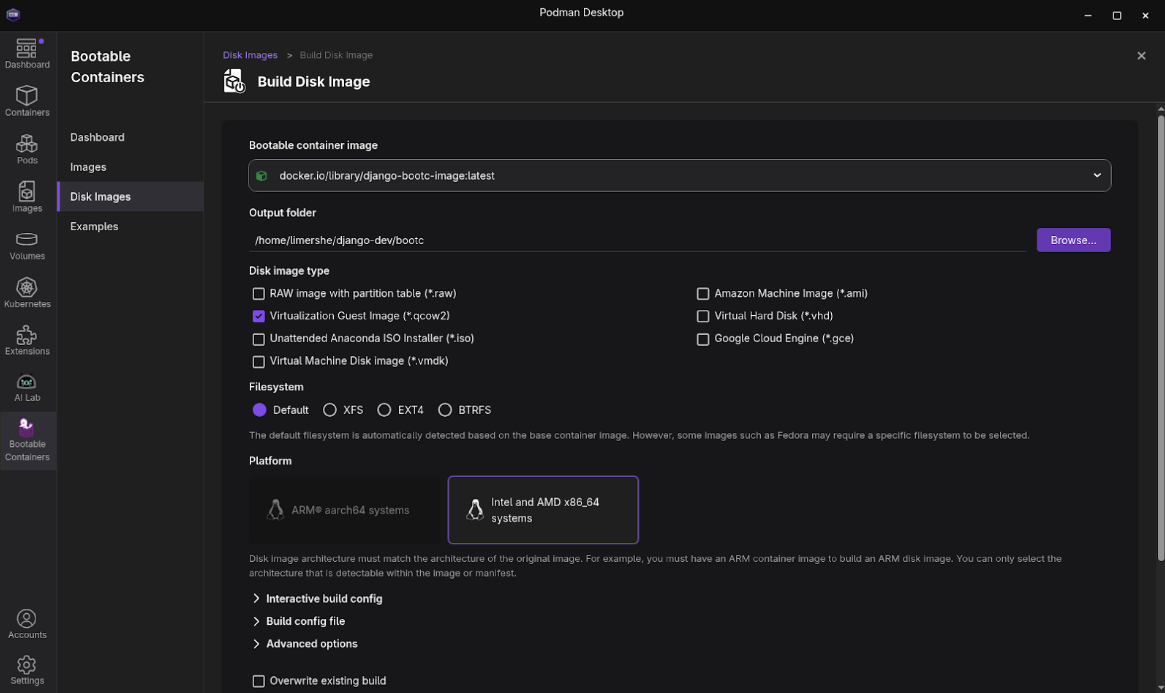Check the Overwrite existing build option
This screenshot has width=1165, height=693.
[x=259, y=681]
